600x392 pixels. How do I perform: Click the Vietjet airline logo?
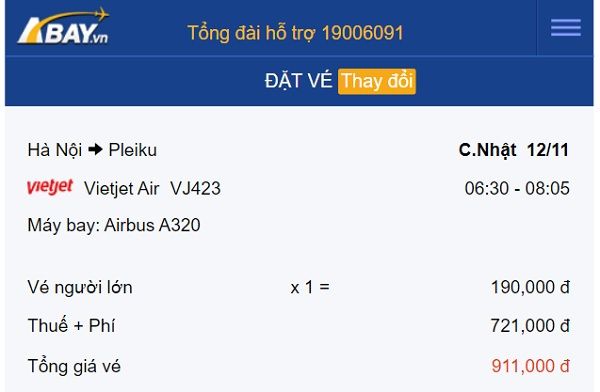[50, 187]
